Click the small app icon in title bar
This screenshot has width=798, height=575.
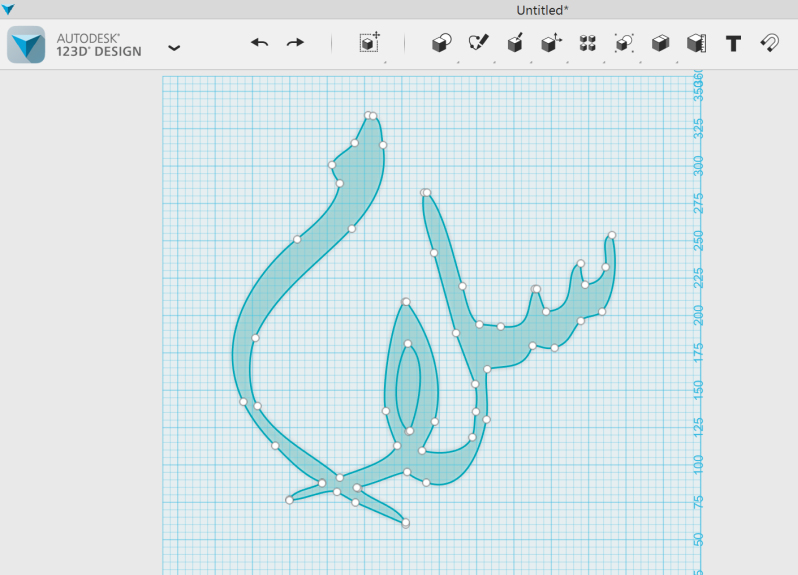(x=8, y=9)
